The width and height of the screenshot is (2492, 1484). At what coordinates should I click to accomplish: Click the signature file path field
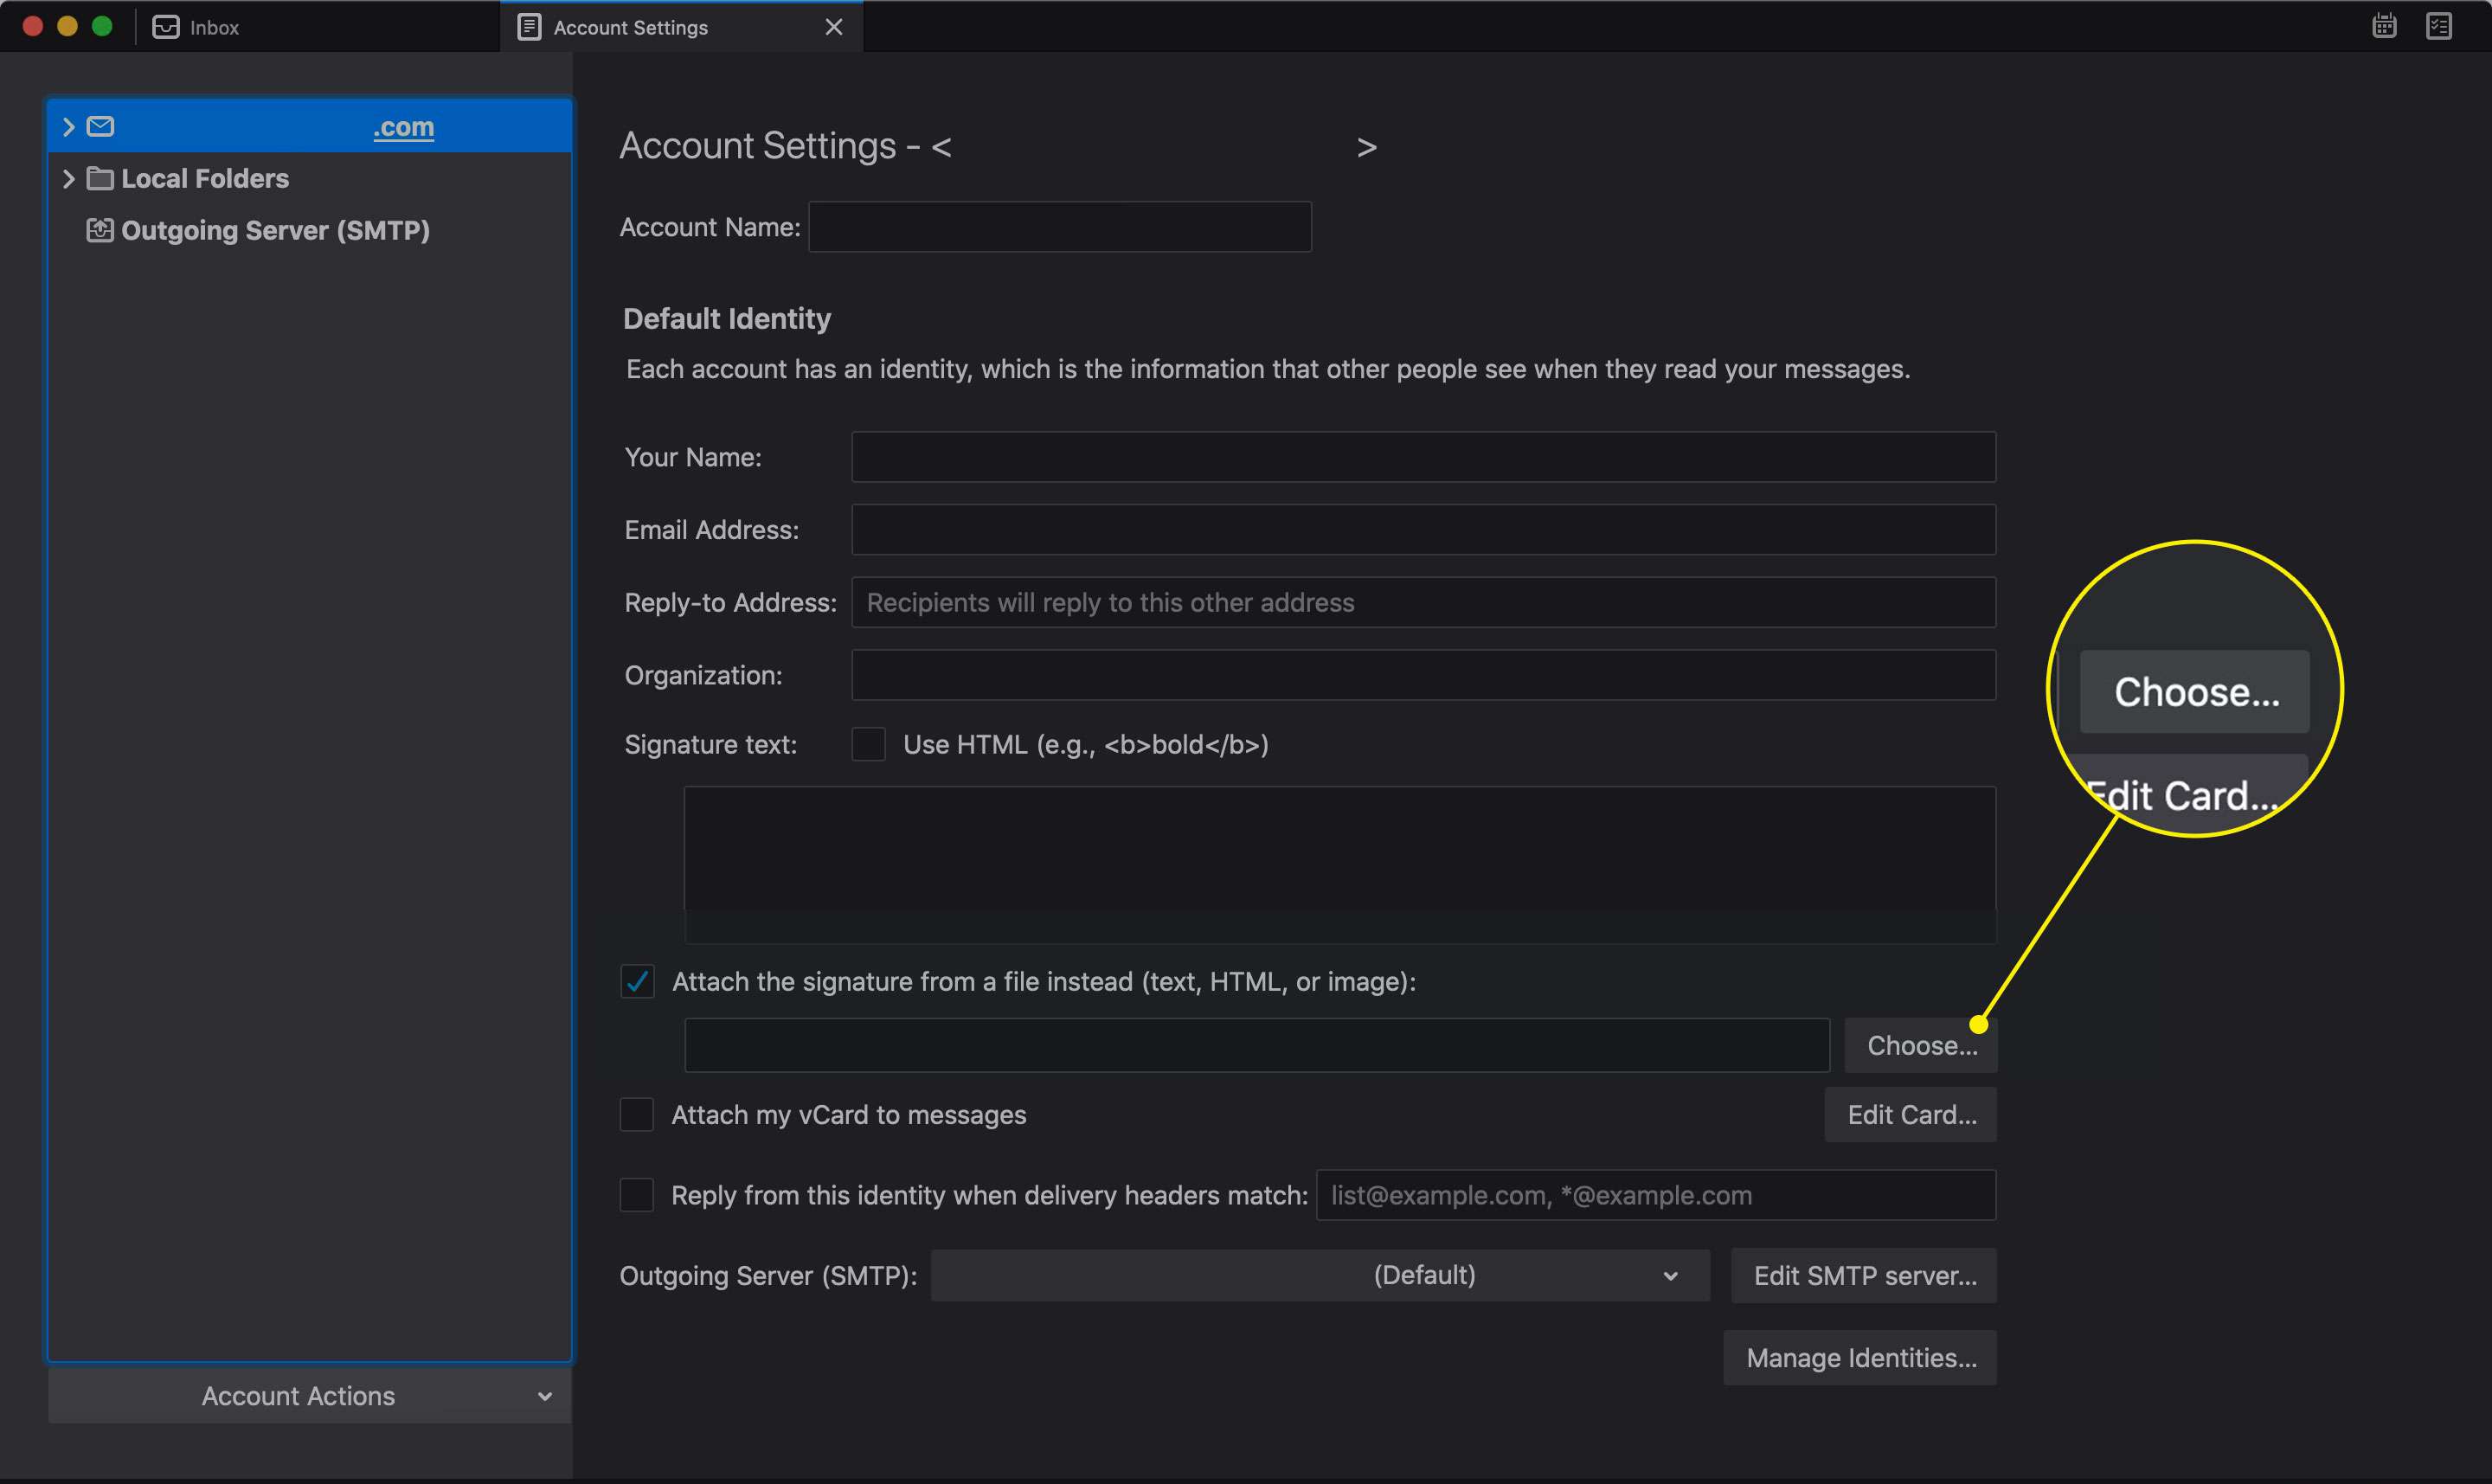[x=1257, y=1045]
